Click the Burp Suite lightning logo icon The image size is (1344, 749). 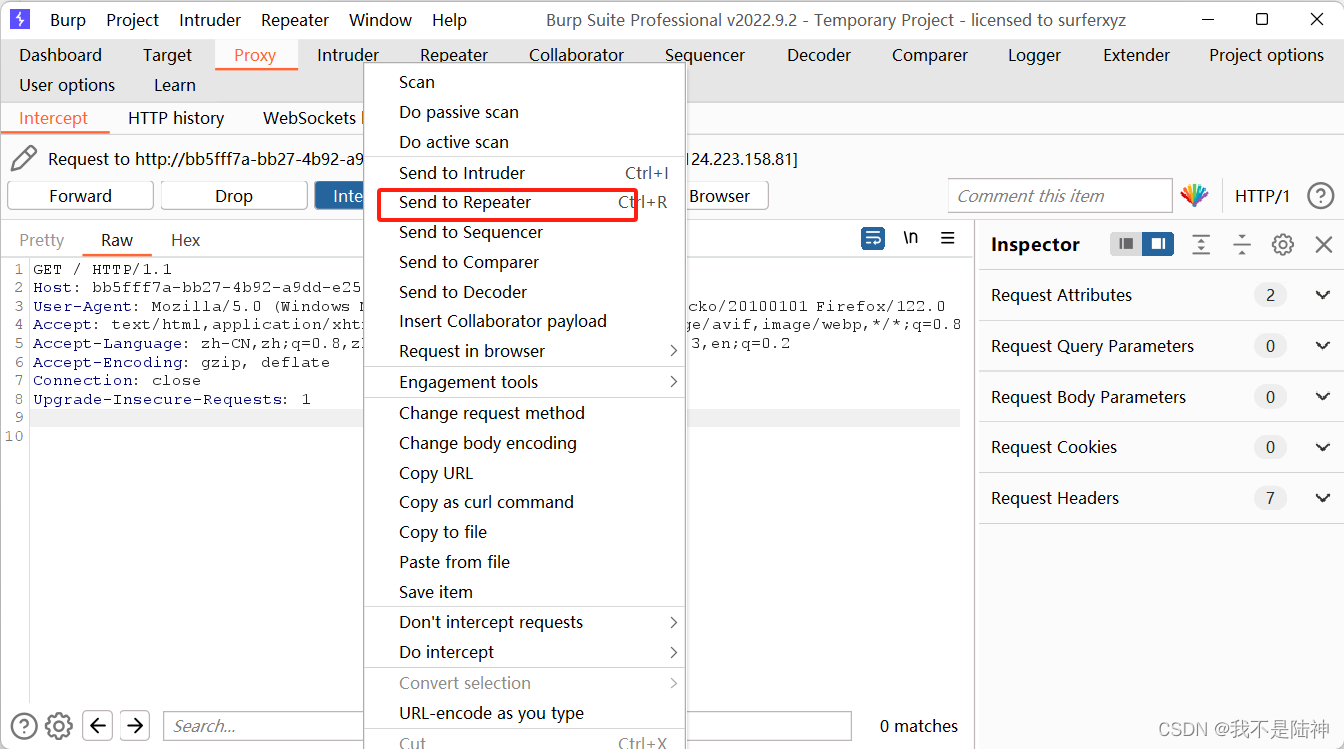click(x=20, y=19)
